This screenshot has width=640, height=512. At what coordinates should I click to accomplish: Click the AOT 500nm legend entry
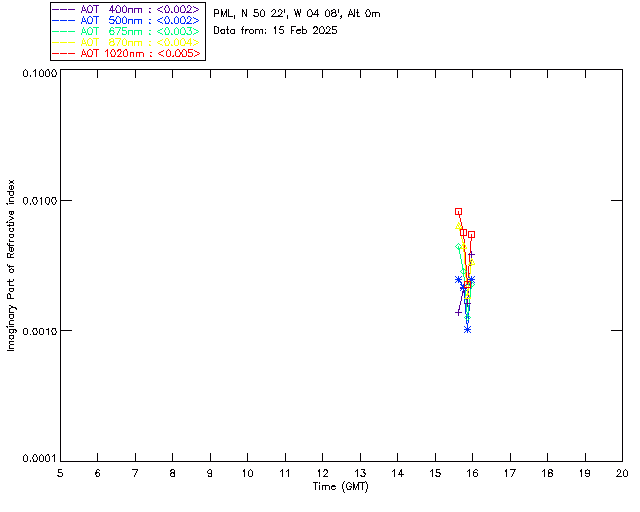(x=126, y=20)
